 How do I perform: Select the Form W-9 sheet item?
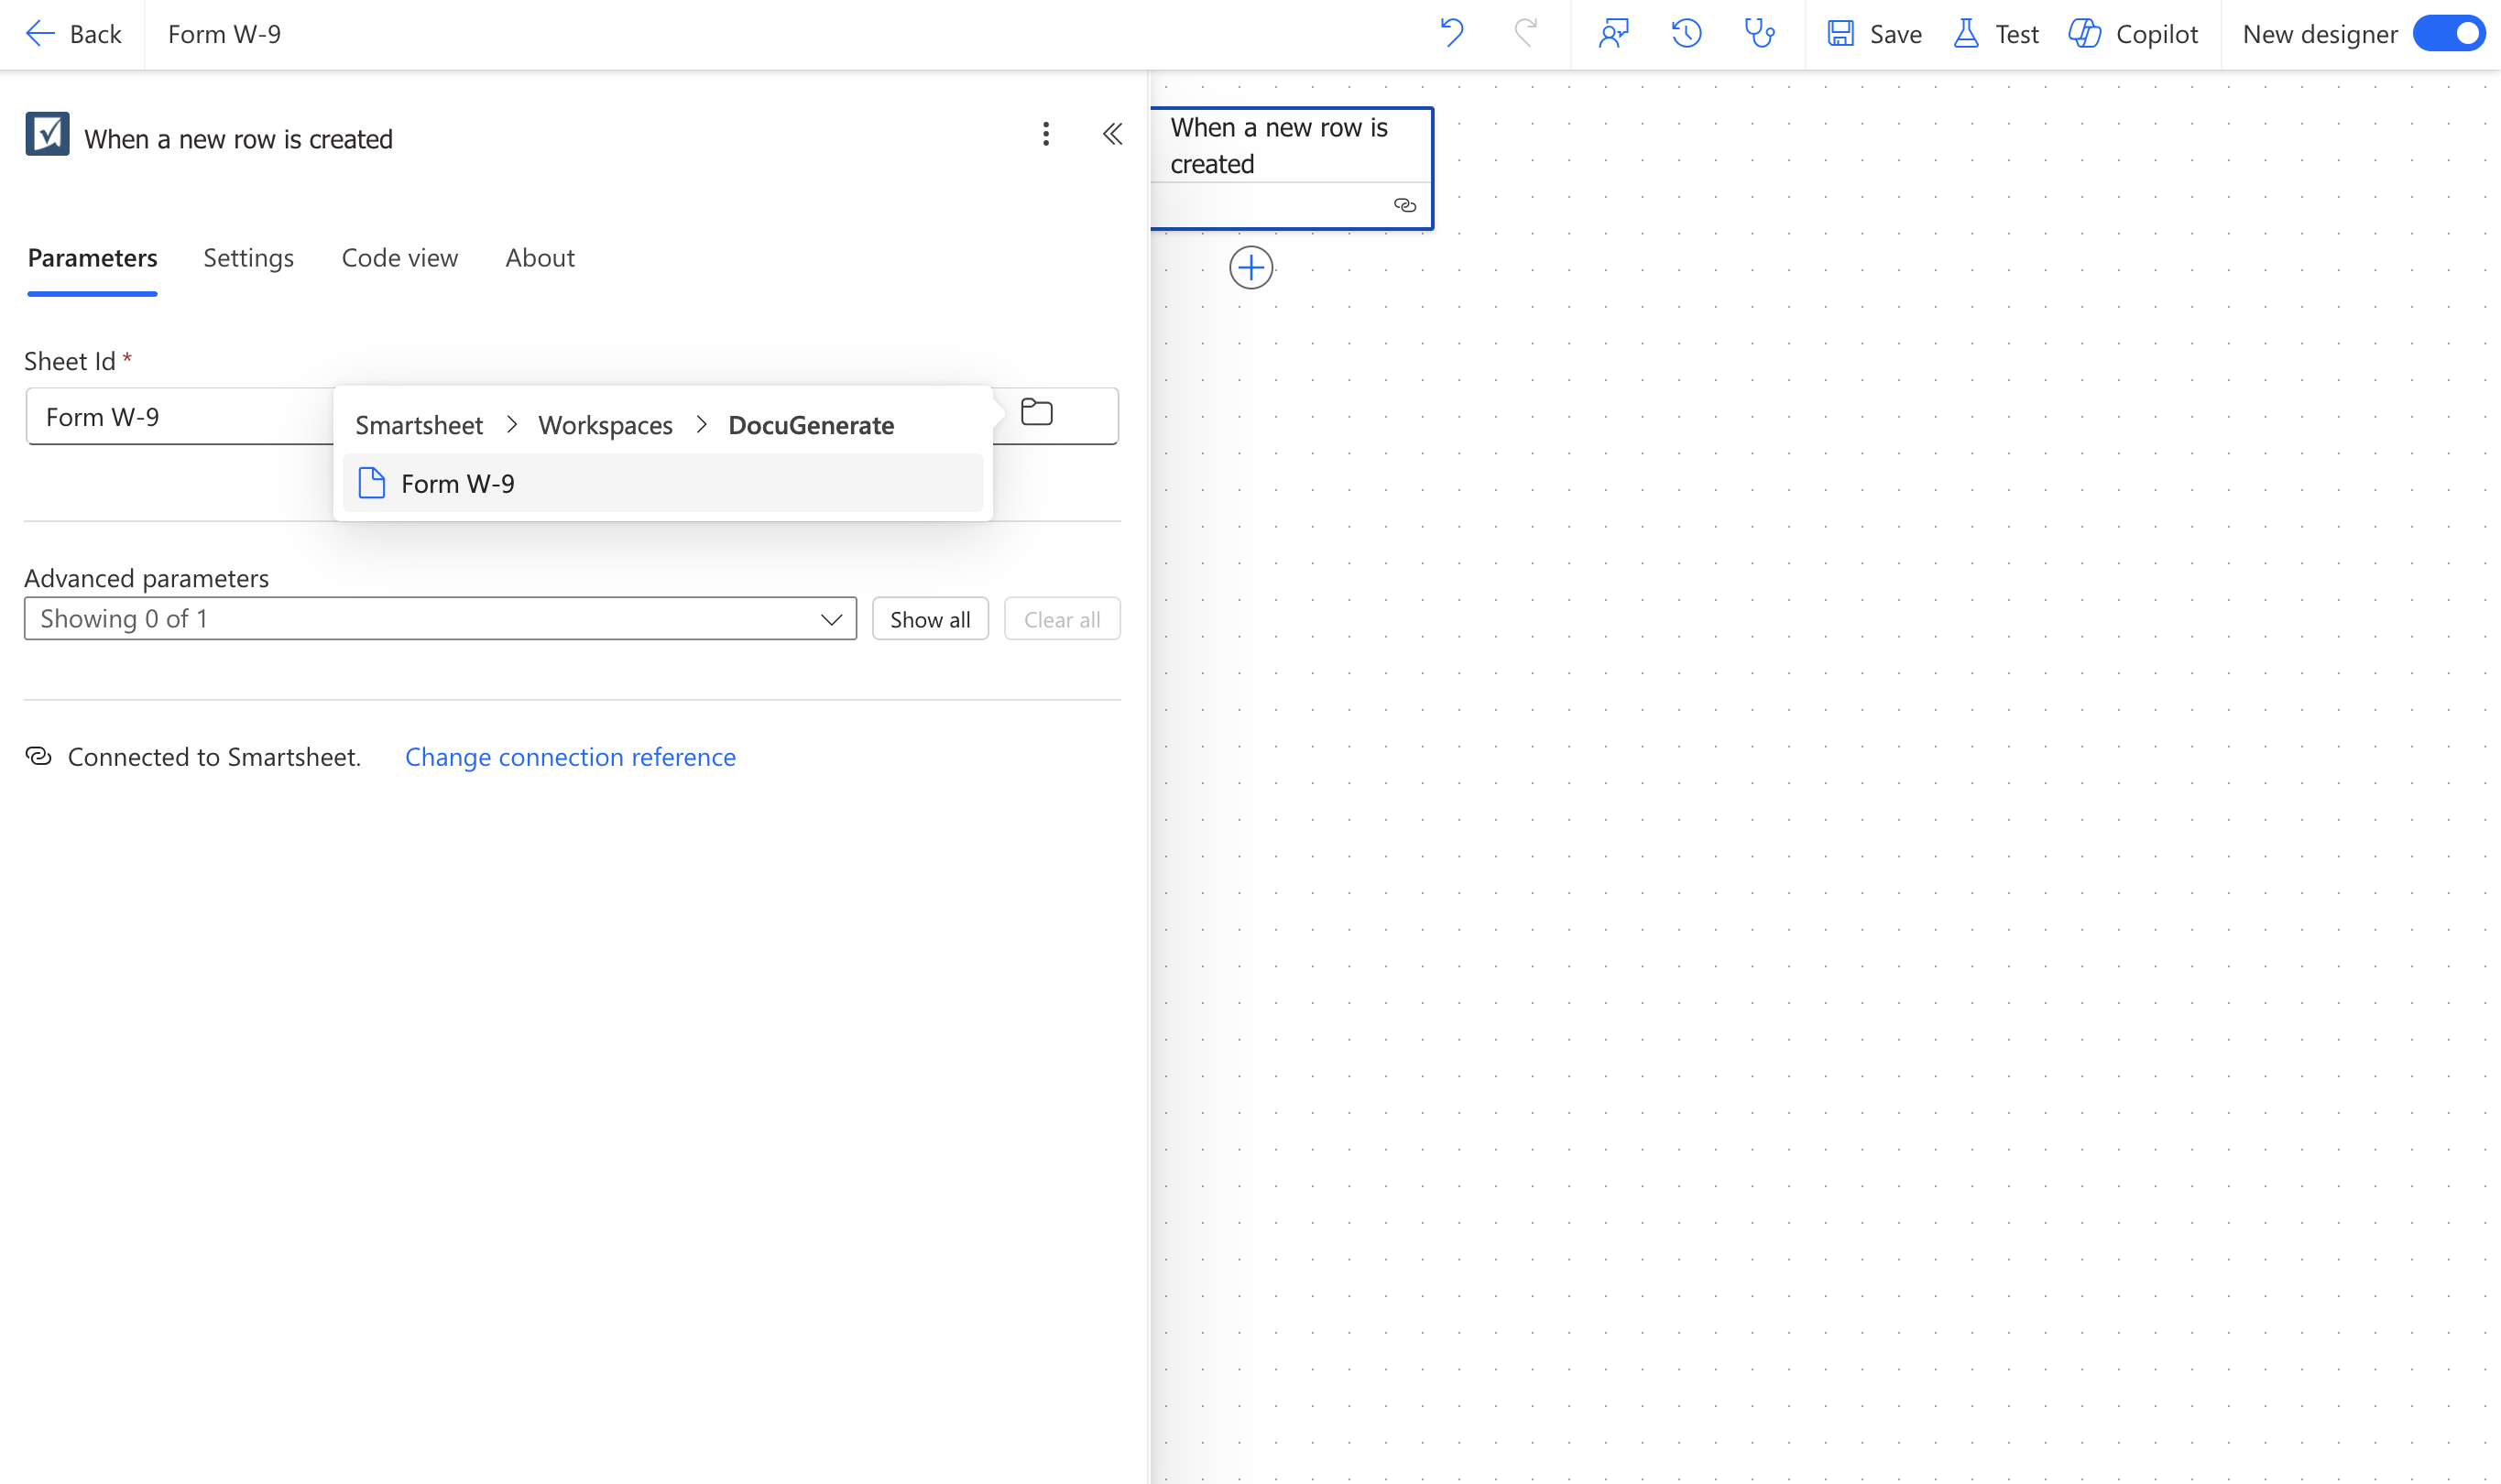[x=662, y=483]
